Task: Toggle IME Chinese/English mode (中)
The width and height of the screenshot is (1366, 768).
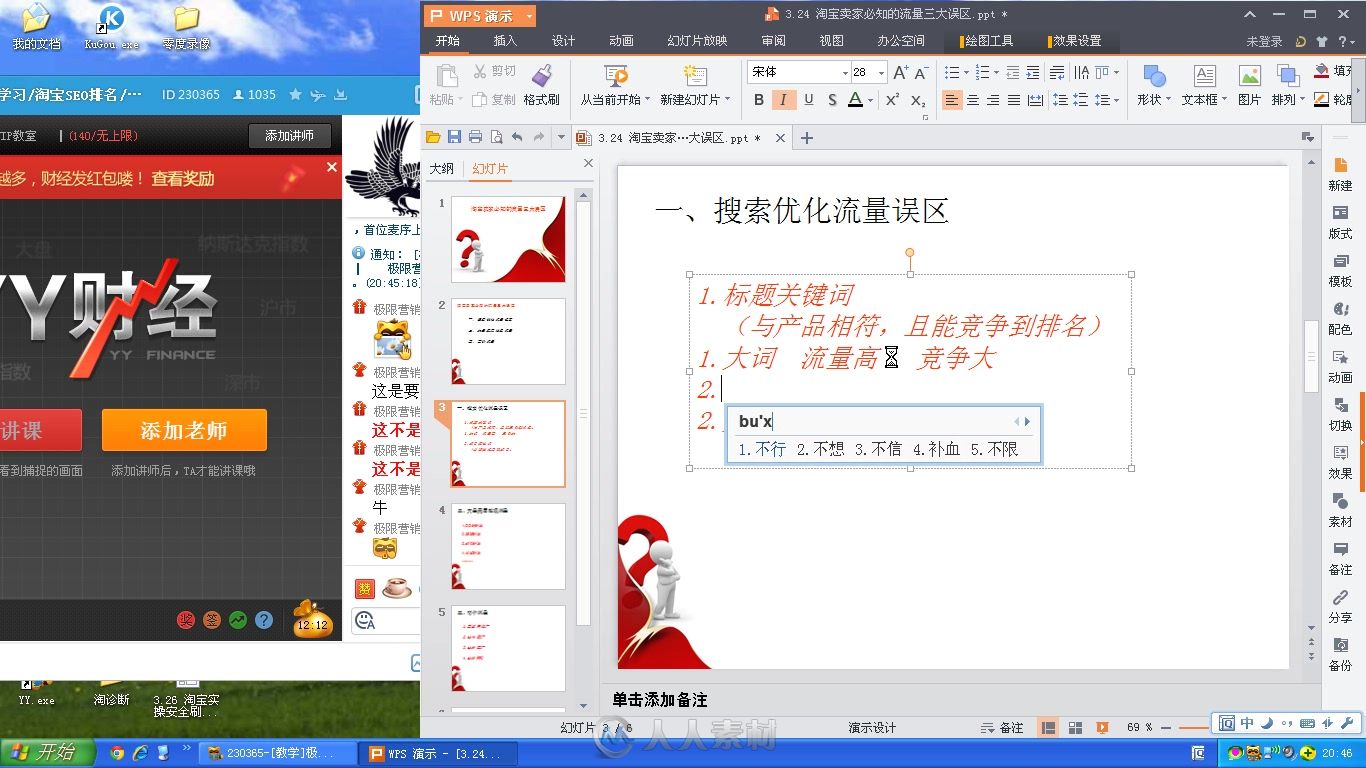Action: (x=1246, y=723)
